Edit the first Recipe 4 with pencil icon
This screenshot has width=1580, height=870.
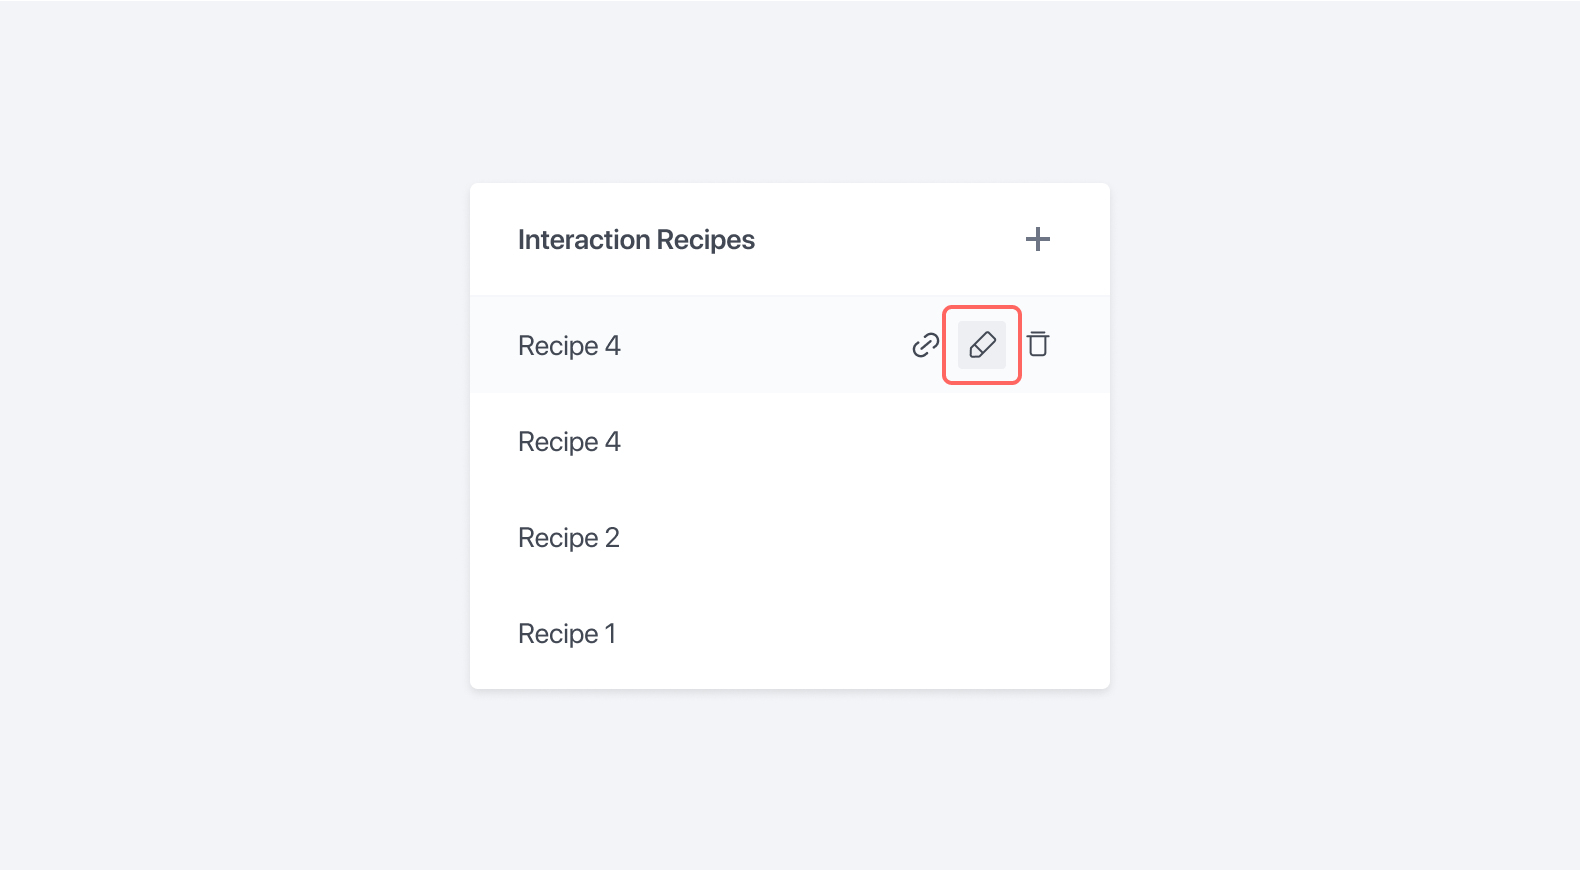(982, 345)
